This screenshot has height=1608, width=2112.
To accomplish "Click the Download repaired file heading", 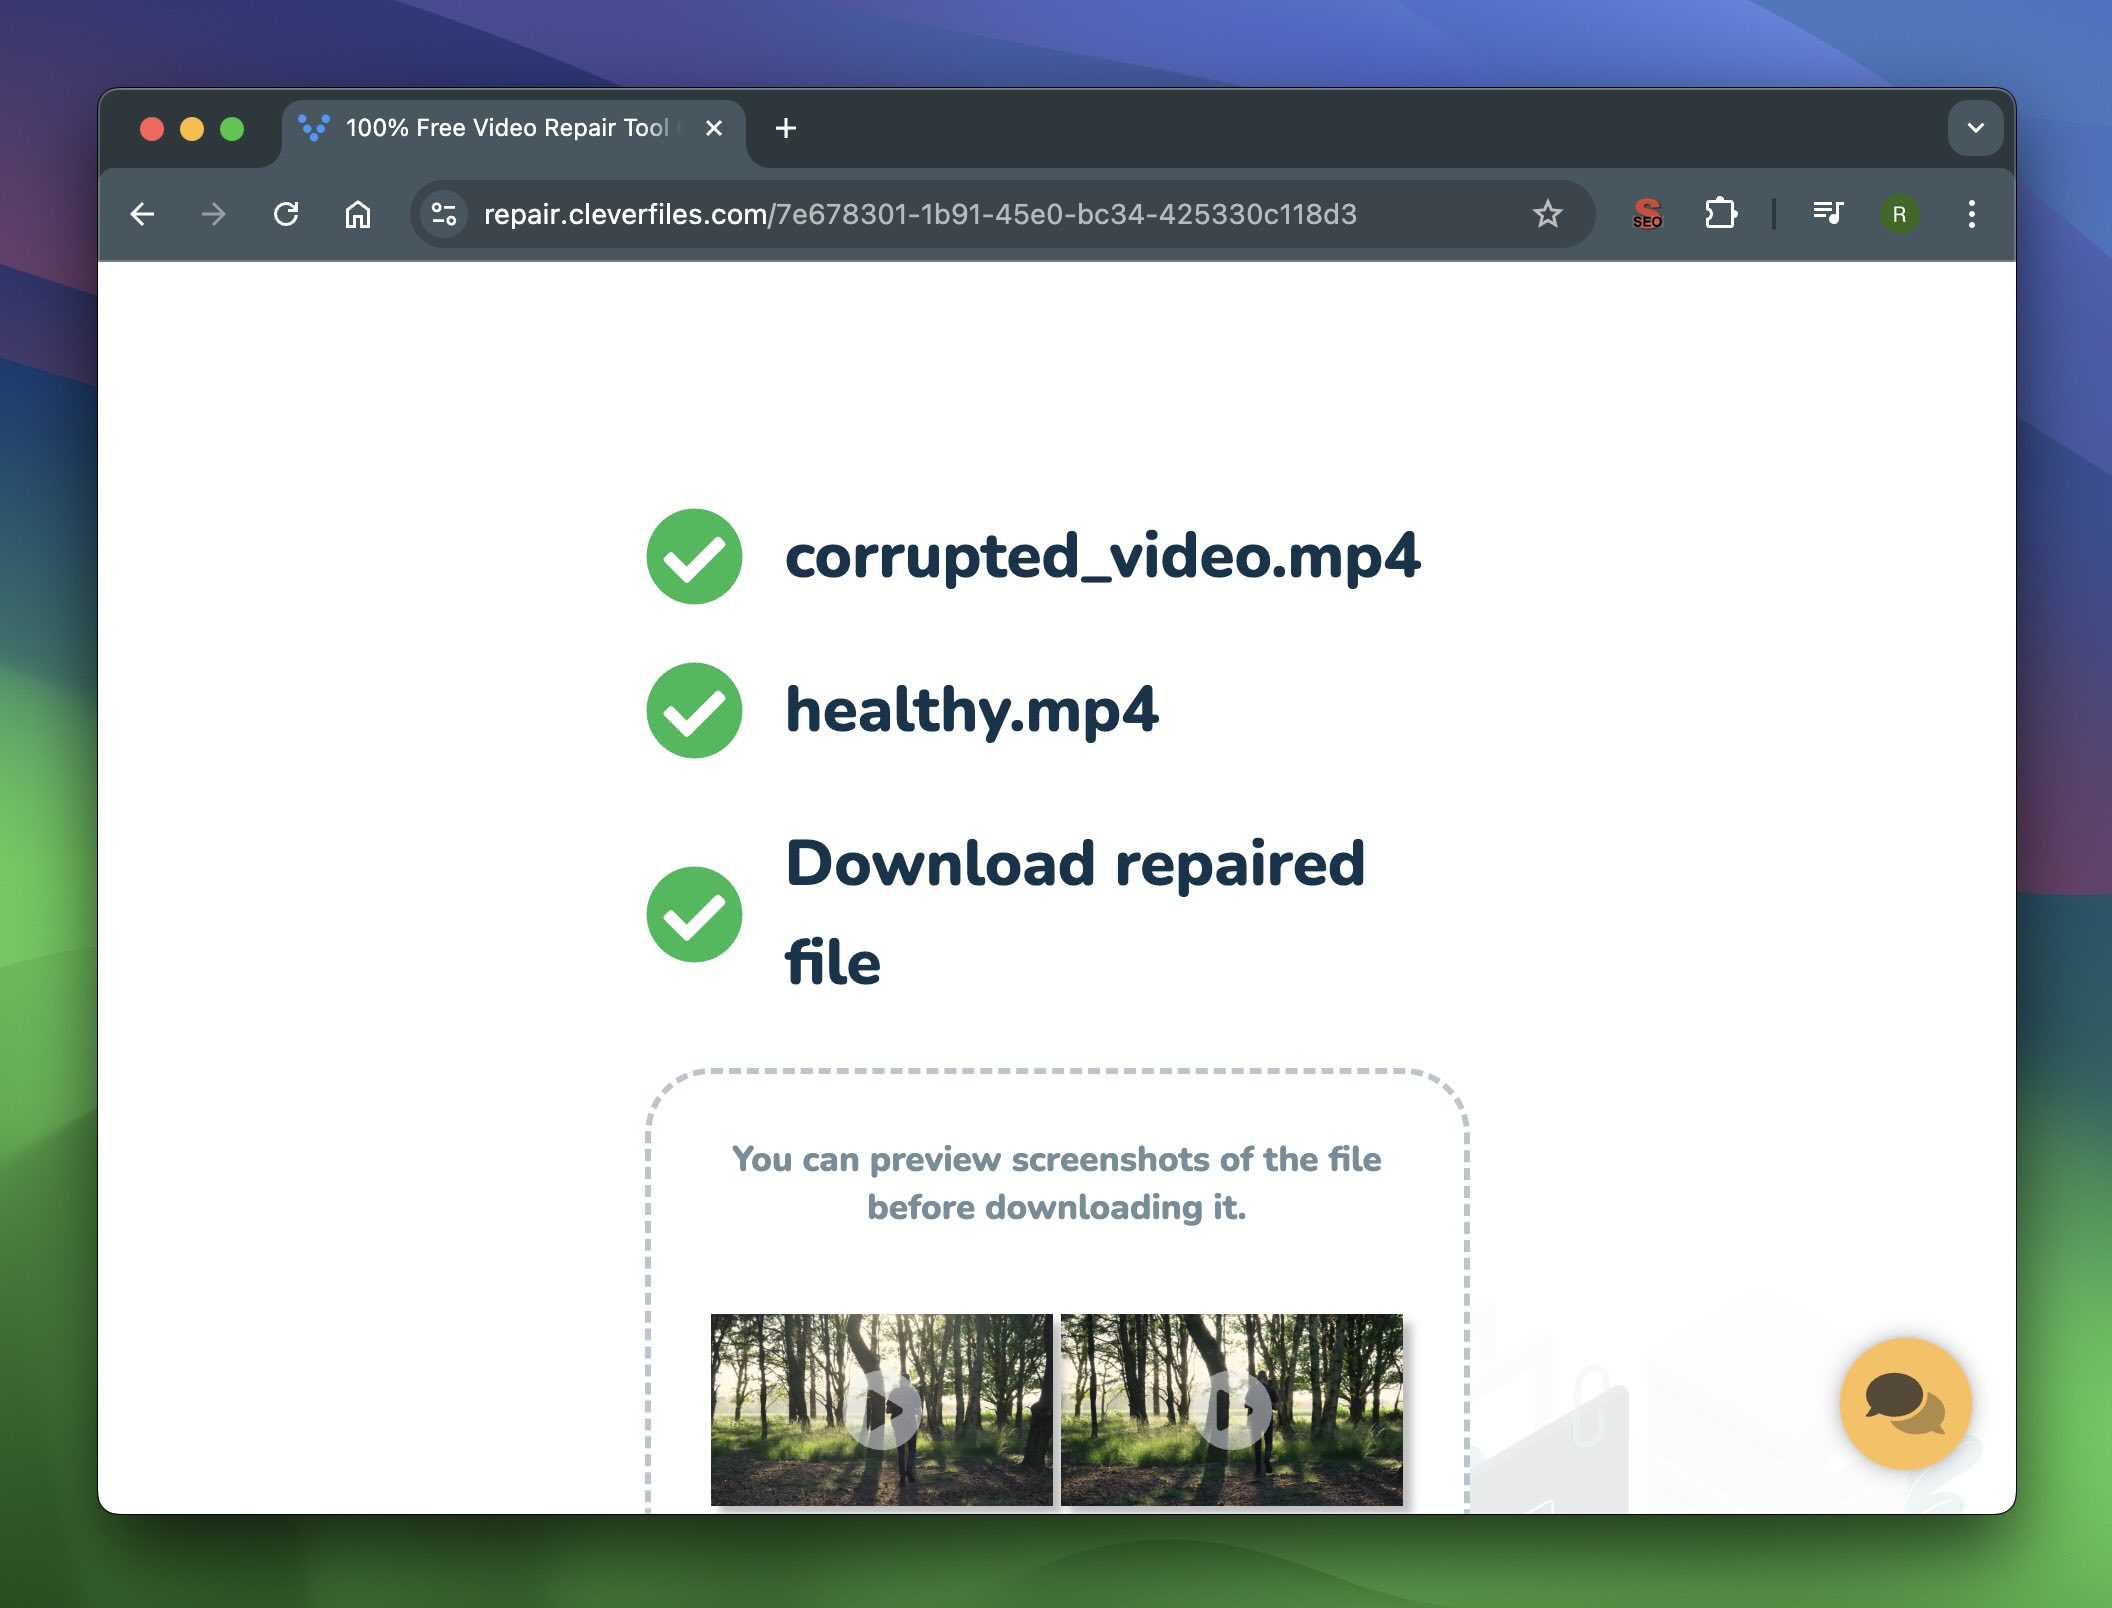I will pos(1075,912).
